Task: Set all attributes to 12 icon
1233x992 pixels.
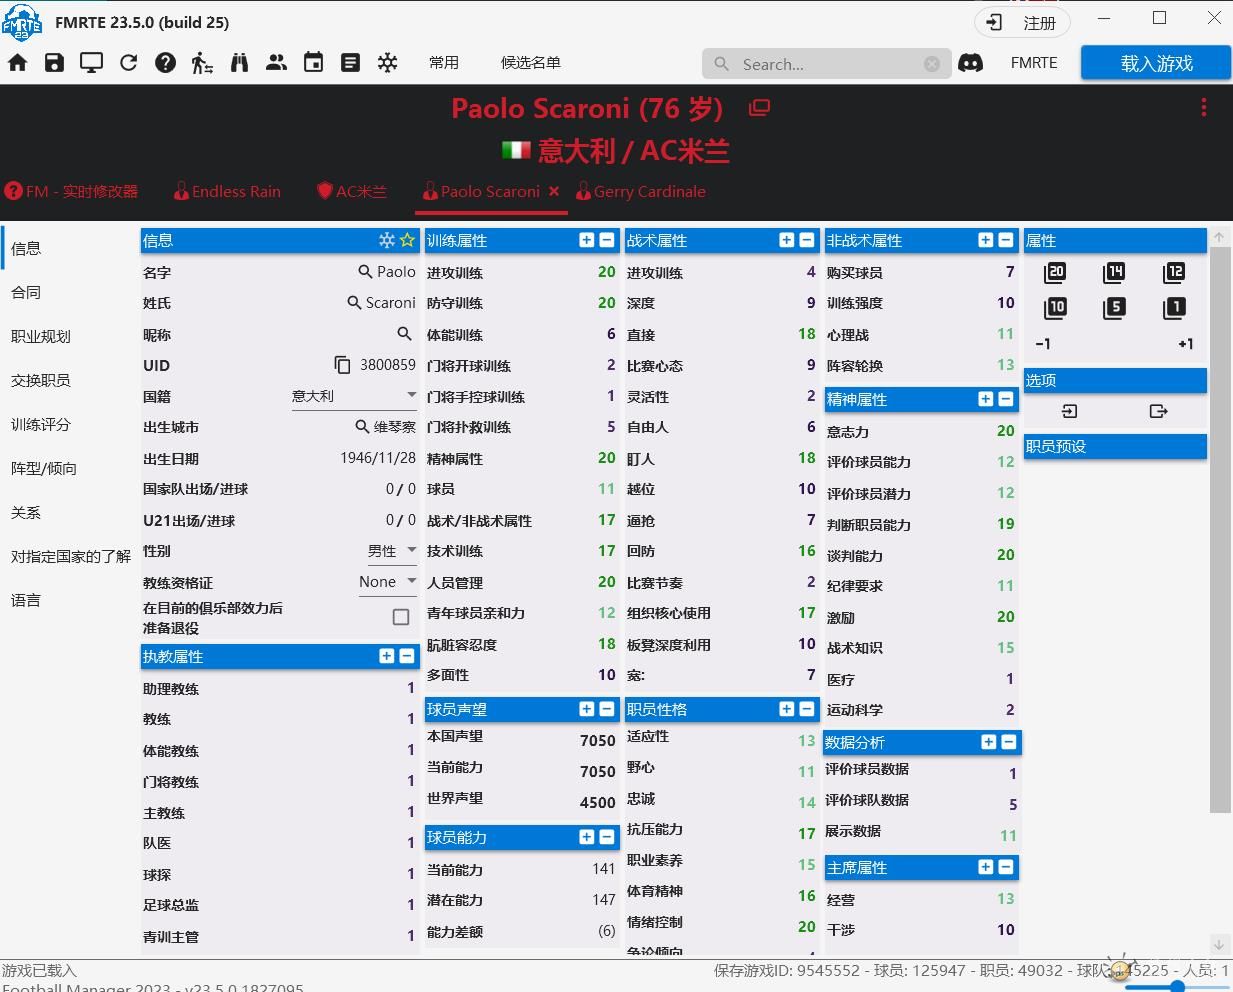Action: pos(1174,272)
